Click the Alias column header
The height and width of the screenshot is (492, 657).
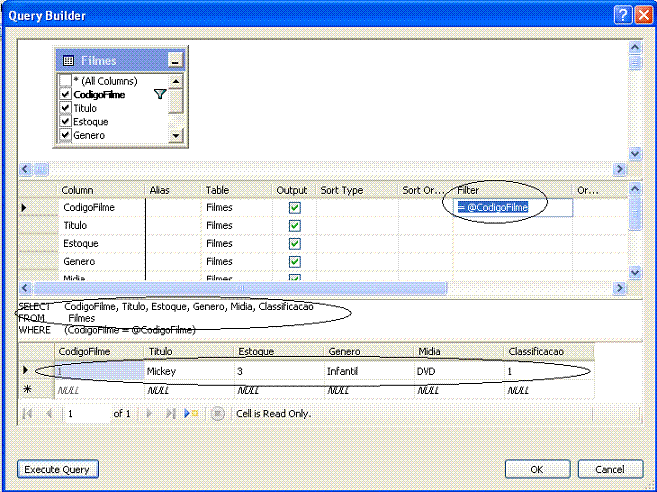click(173, 190)
